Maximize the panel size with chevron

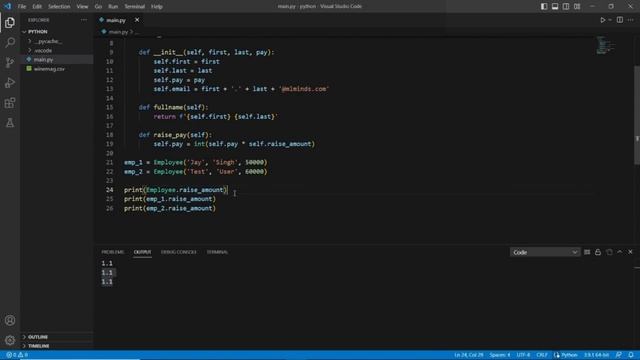(x=620, y=252)
